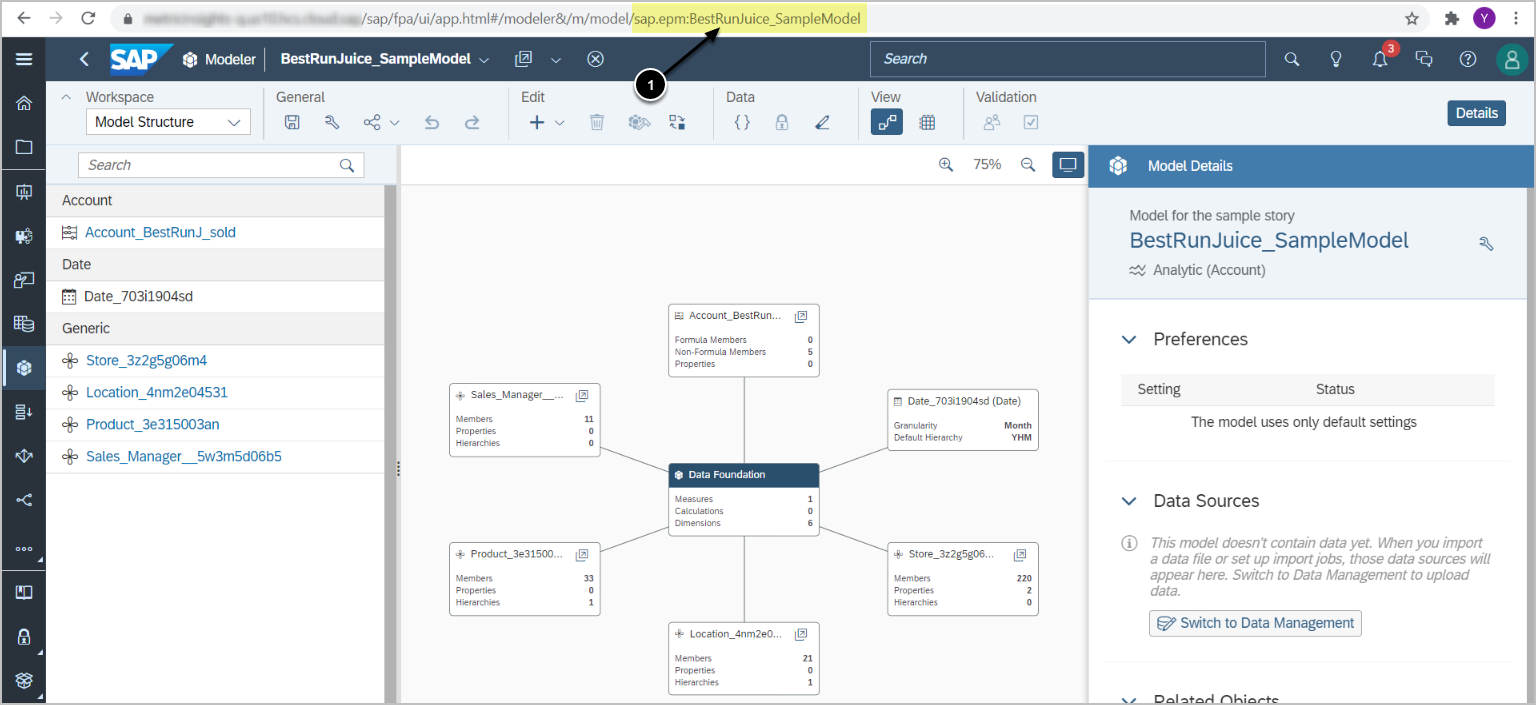Click the back arrow beside SAP logo
Image resolution: width=1536 pixels, height=705 pixels.
pyautogui.click(x=85, y=60)
